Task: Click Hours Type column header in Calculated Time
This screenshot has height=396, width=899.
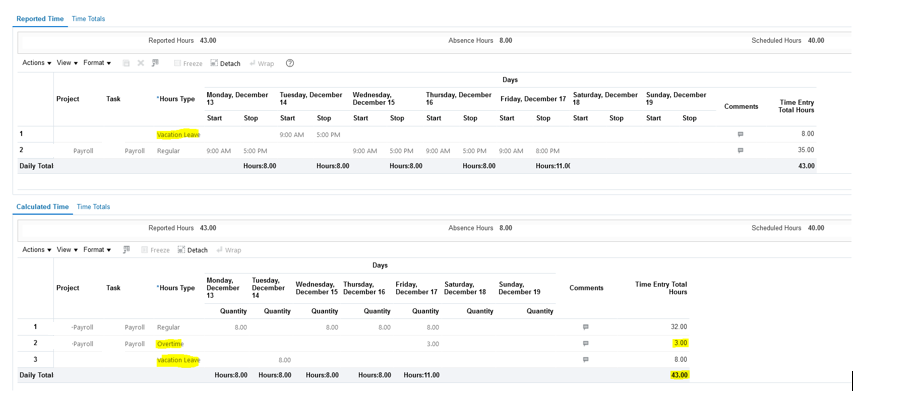Action: [175, 288]
